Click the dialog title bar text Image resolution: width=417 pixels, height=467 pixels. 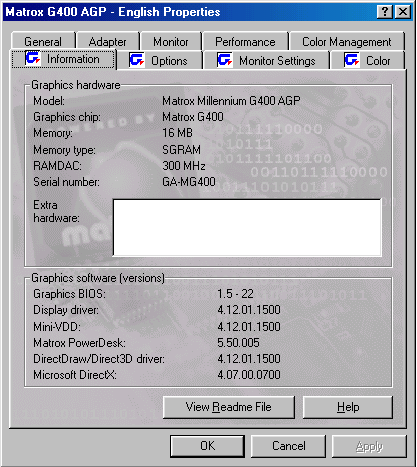[x=113, y=12]
